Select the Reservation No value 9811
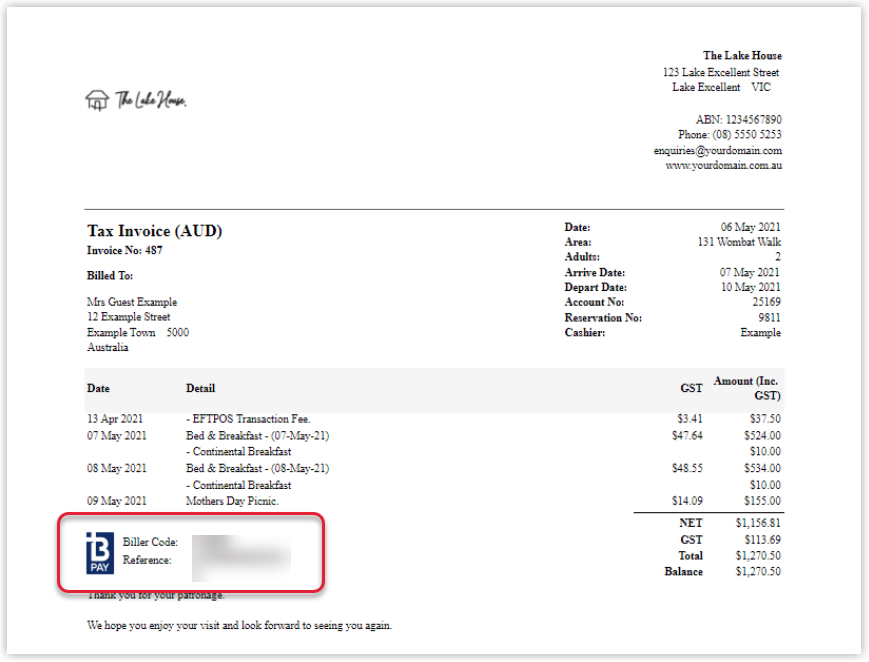869x662 pixels. tap(769, 318)
